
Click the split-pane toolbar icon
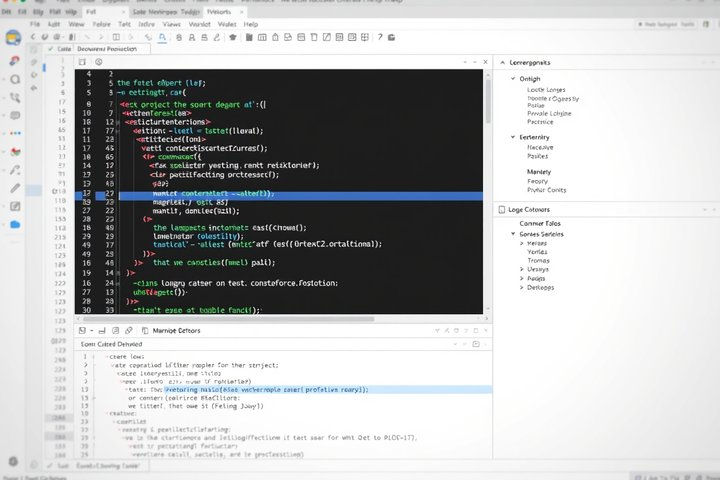pyautogui.click(x=116, y=37)
